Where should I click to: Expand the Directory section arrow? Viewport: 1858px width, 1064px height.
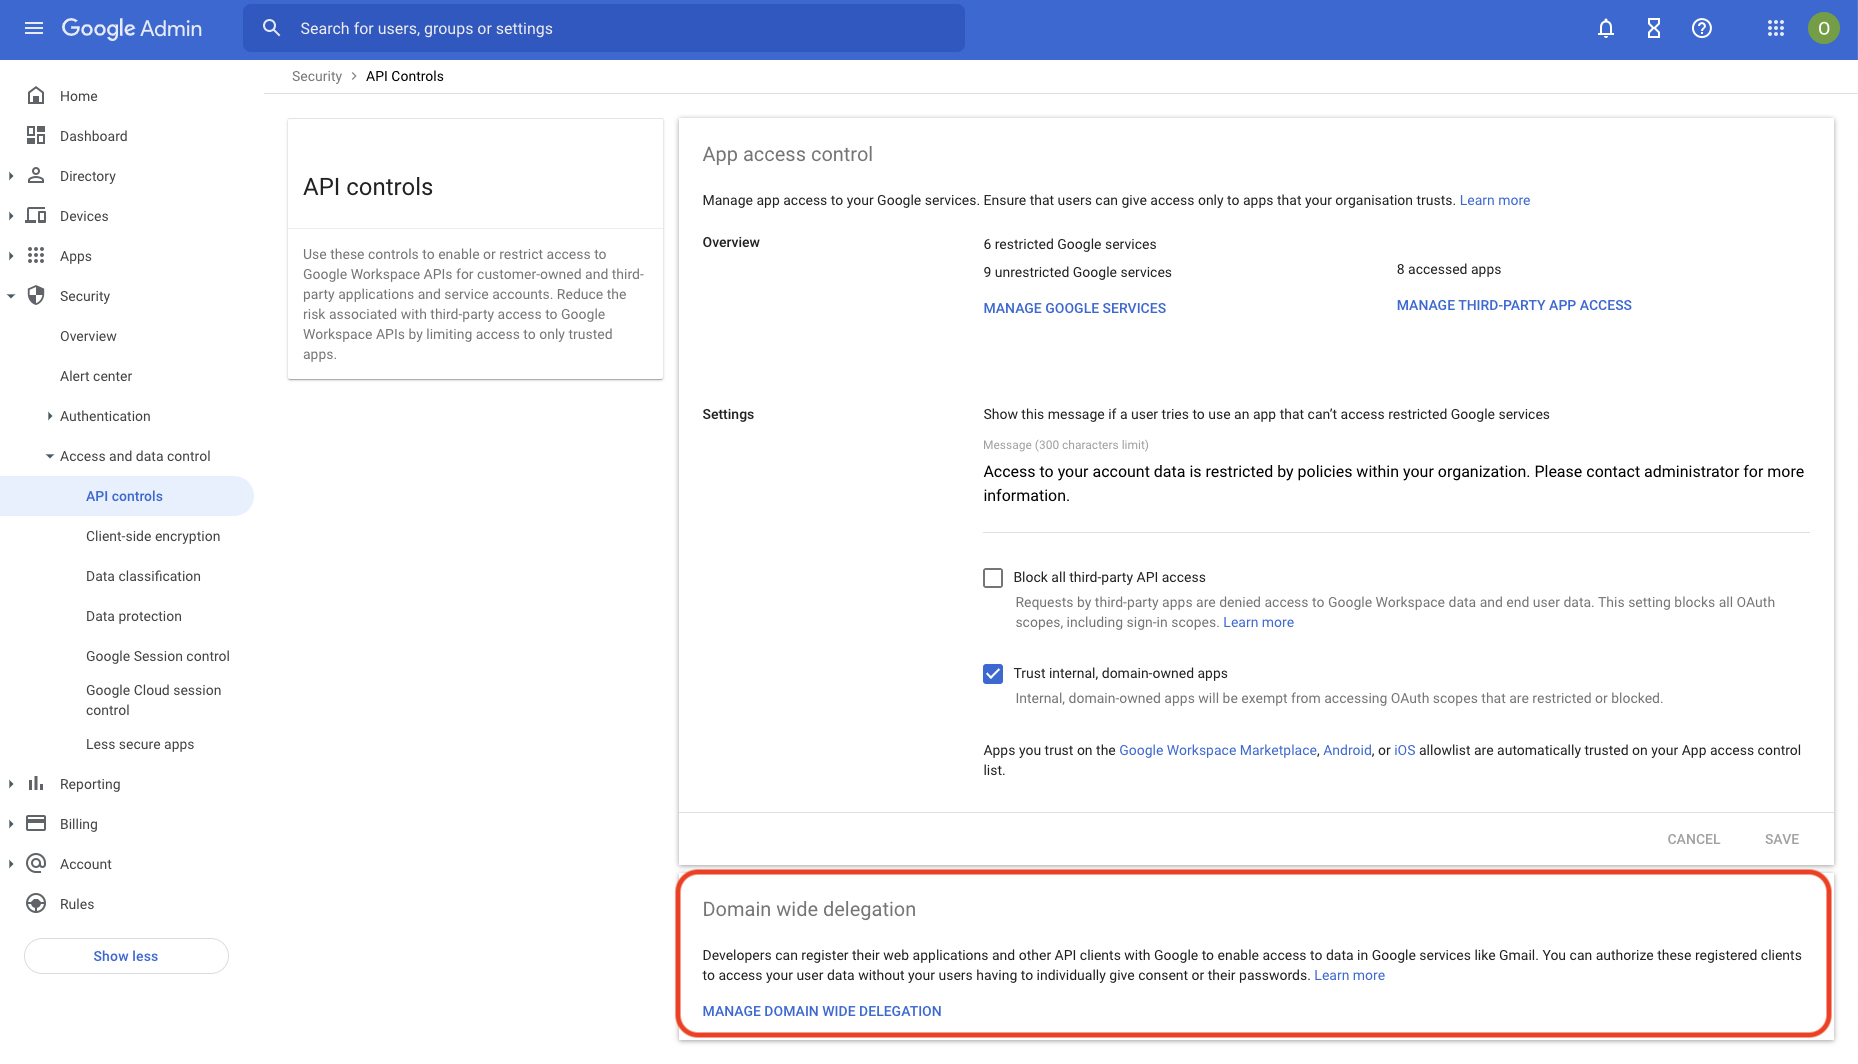pos(11,176)
